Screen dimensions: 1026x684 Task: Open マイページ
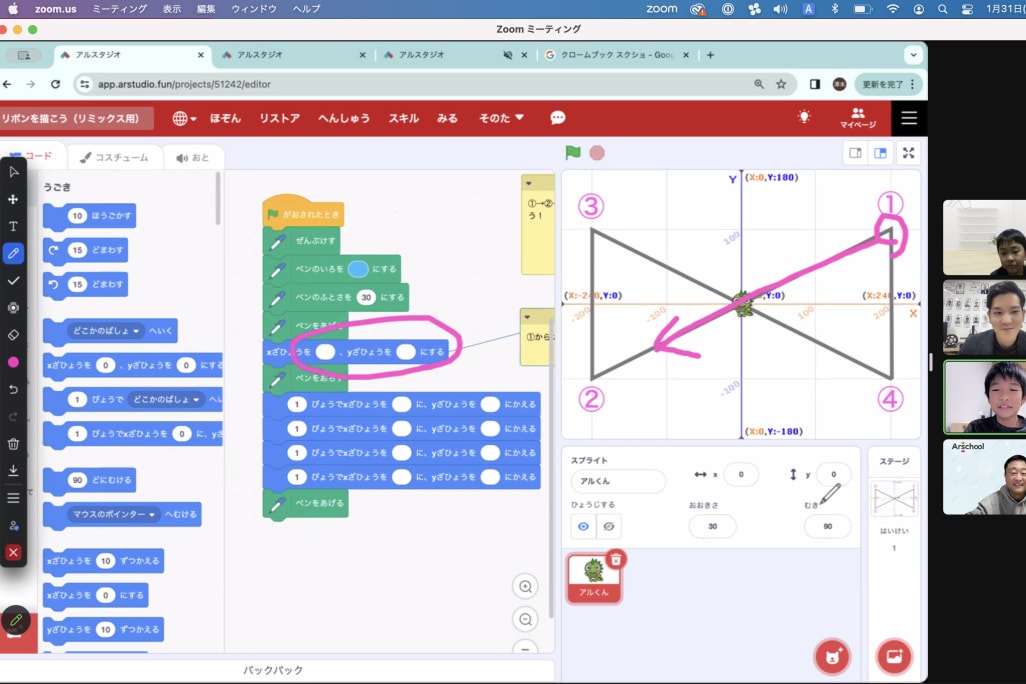click(x=857, y=118)
